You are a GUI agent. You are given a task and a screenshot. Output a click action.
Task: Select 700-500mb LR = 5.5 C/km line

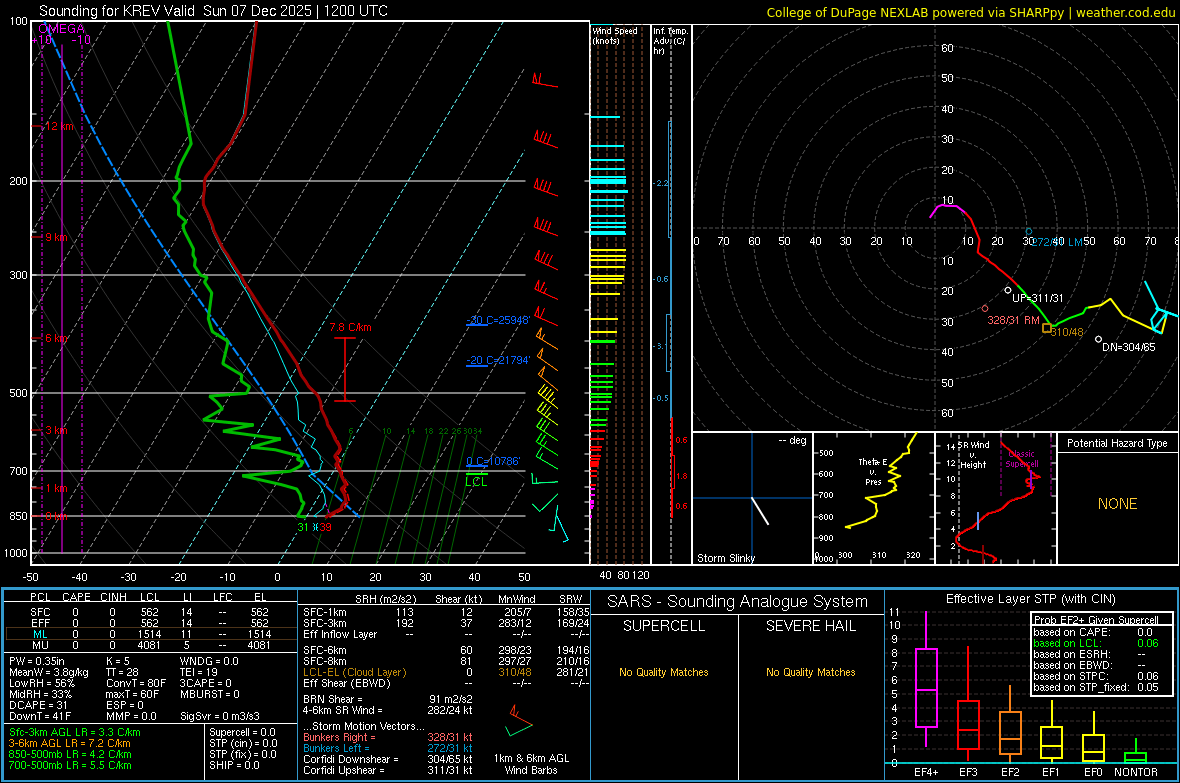70,765
